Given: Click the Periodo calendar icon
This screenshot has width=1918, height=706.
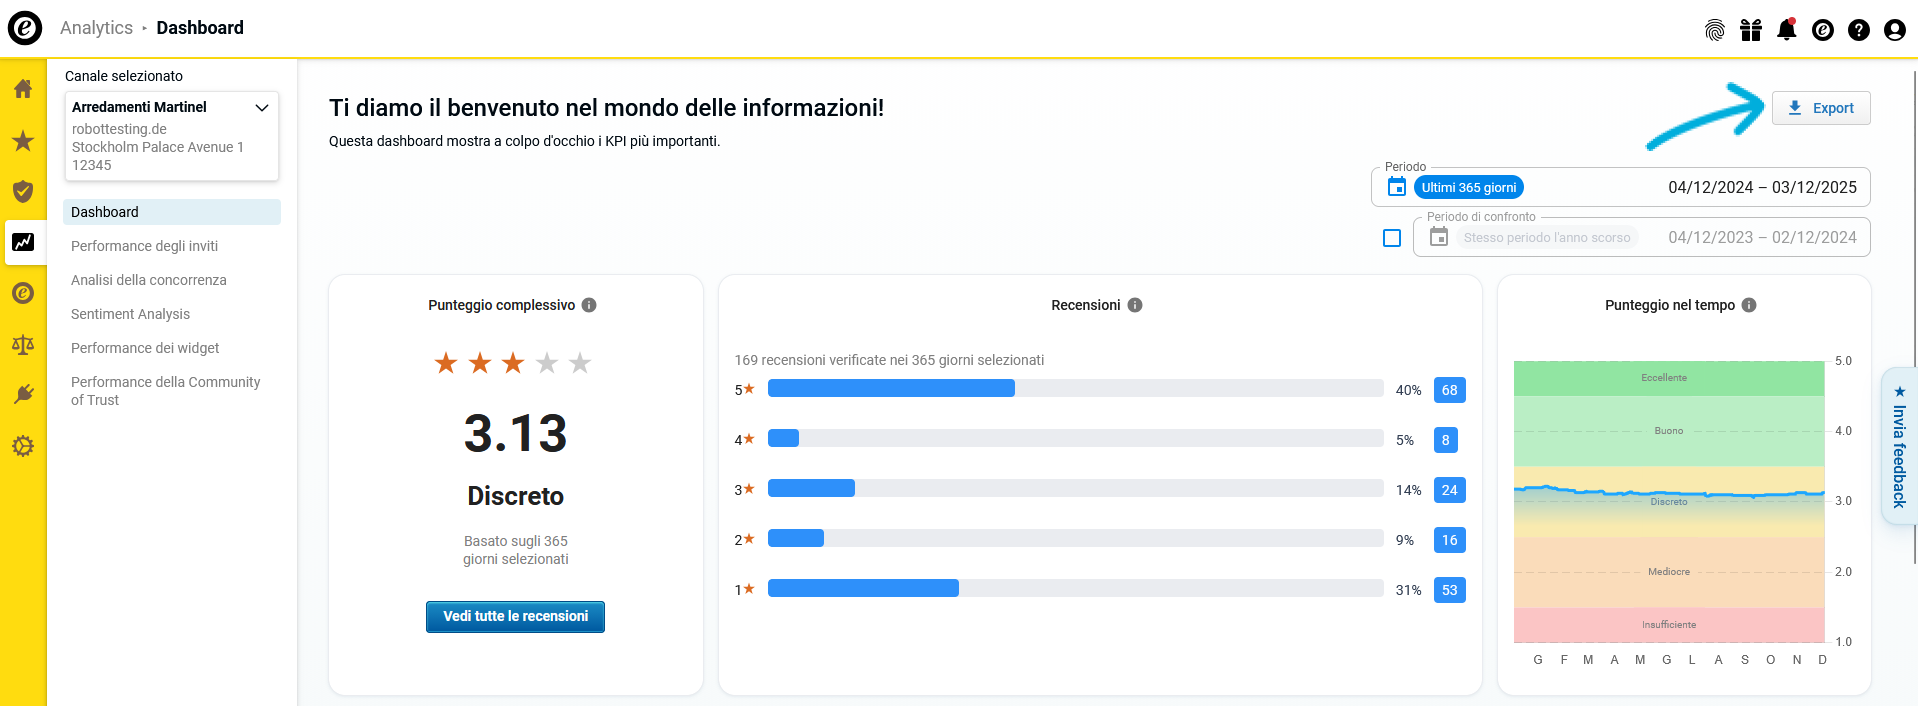Looking at the screenshot, I should pos(1397,187).
